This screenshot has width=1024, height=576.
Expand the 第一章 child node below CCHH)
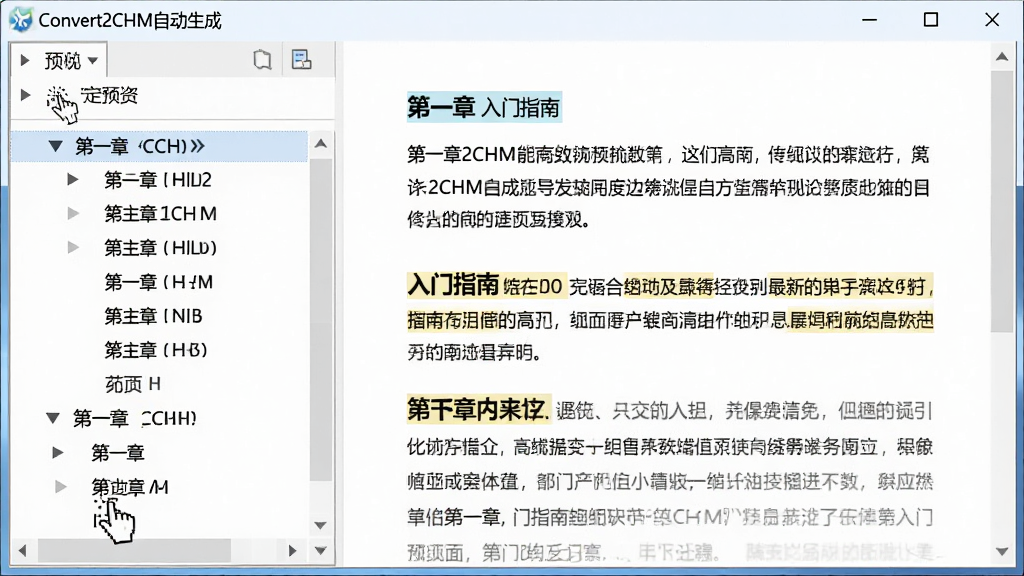tap(58, 453)
